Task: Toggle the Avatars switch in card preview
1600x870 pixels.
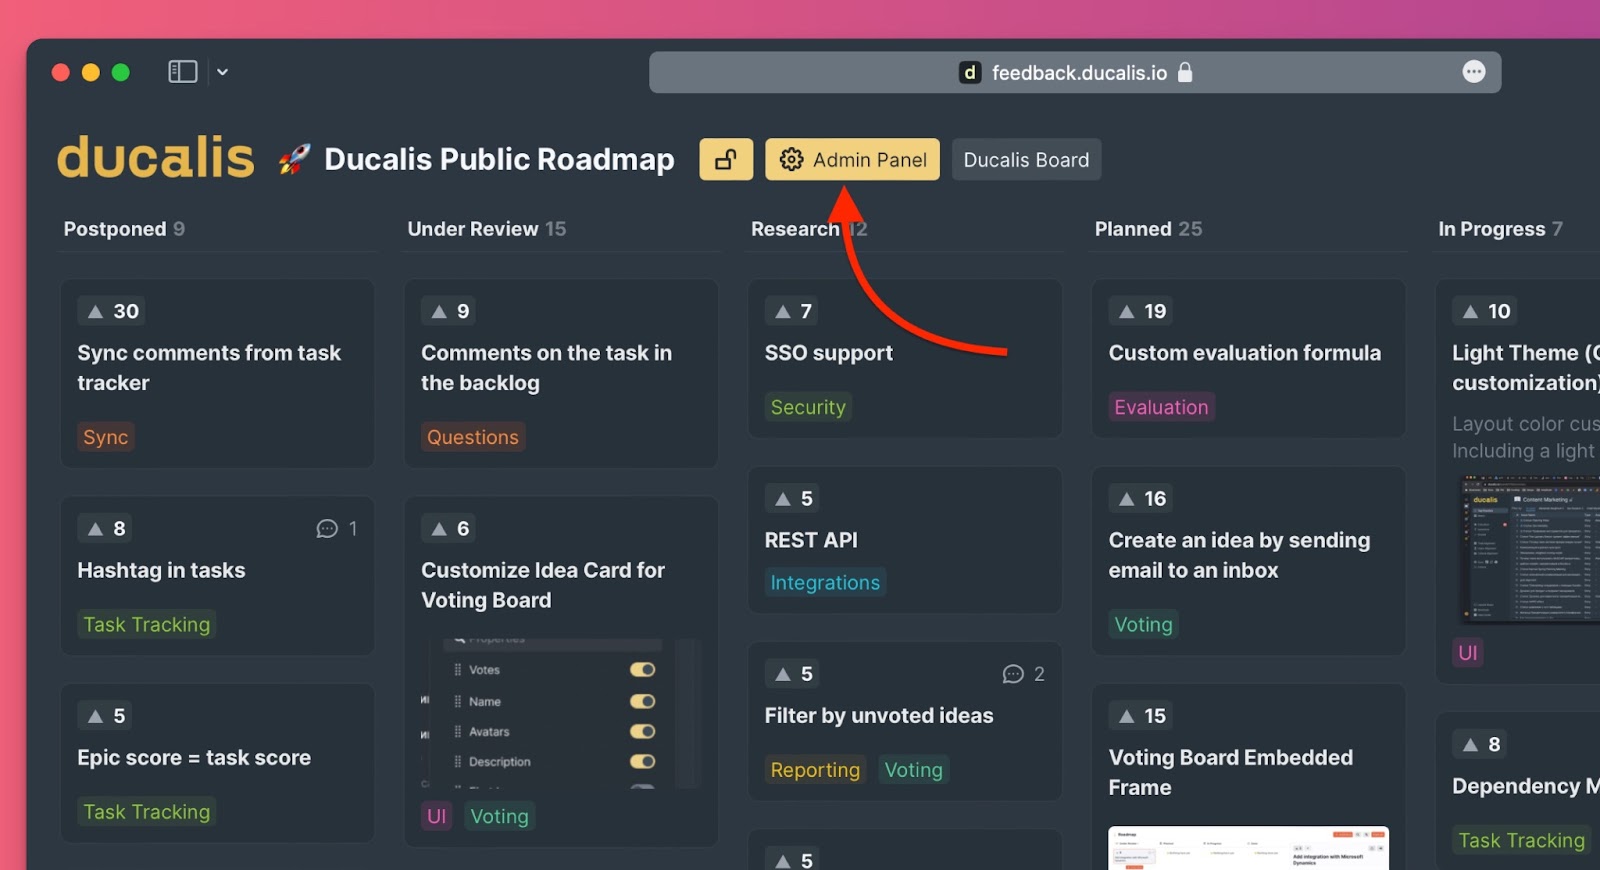Action: coord(642,731)
